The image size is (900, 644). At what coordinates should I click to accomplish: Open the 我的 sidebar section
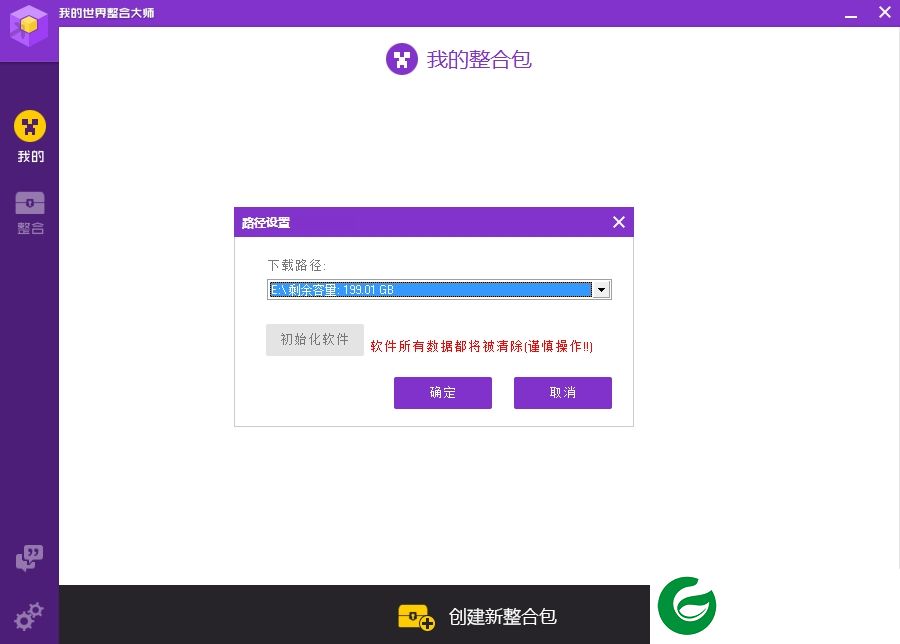point(30,137)
